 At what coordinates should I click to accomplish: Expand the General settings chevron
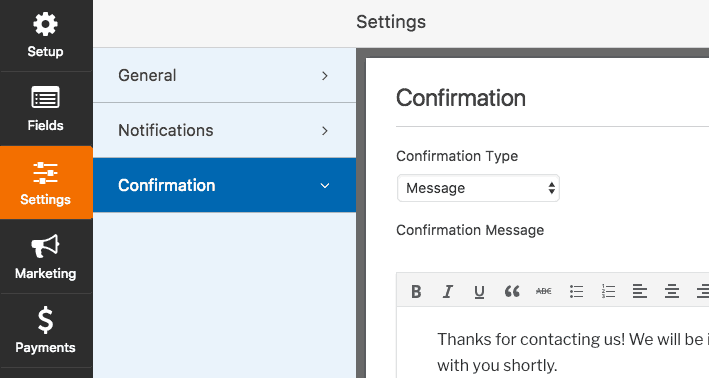click(325, 76)
